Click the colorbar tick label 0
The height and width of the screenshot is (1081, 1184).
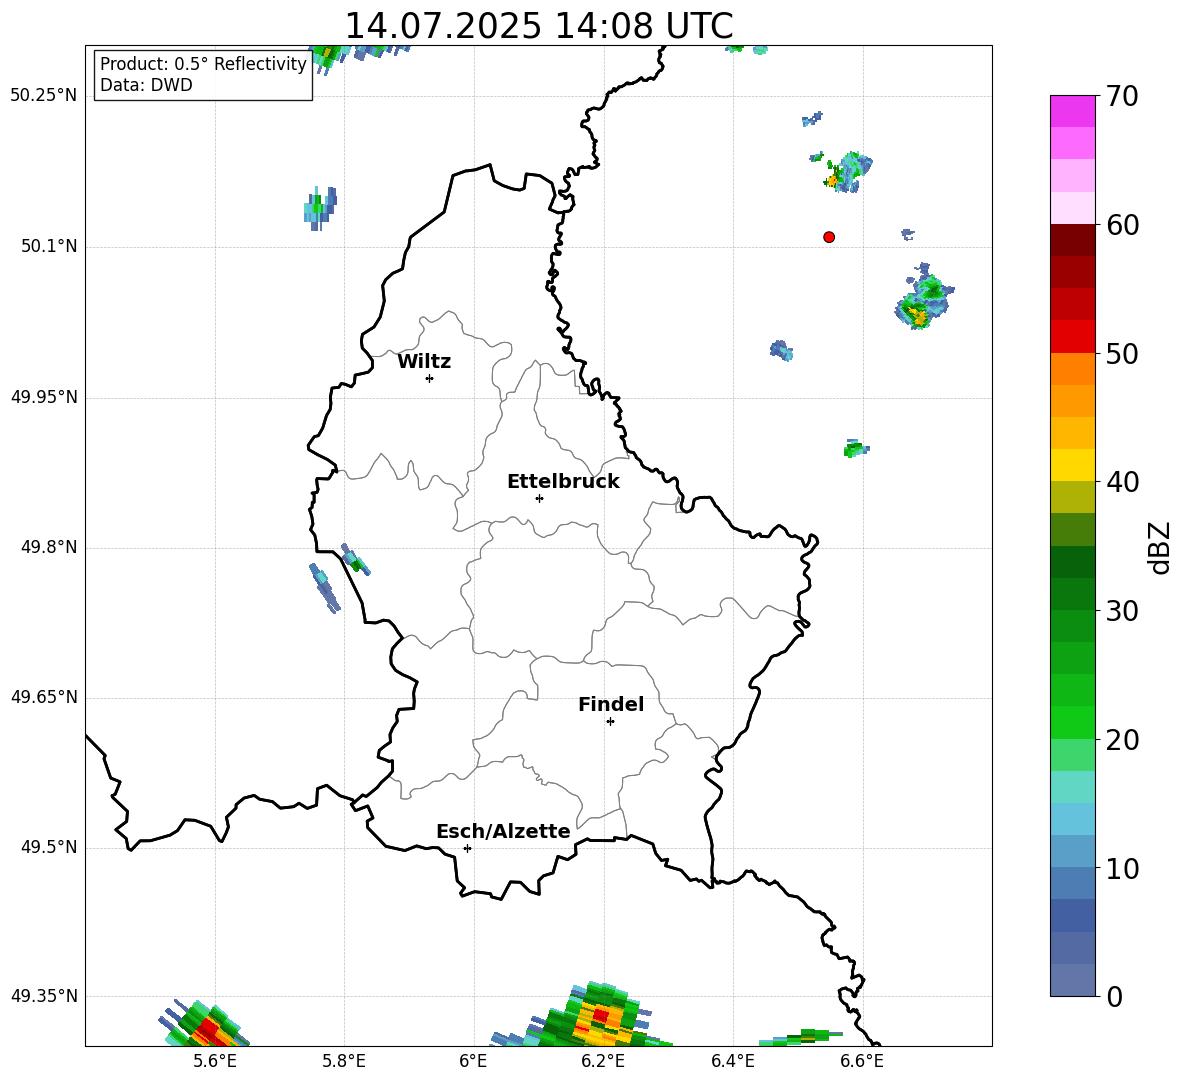pyautogui.click(x=1115, y=997)
